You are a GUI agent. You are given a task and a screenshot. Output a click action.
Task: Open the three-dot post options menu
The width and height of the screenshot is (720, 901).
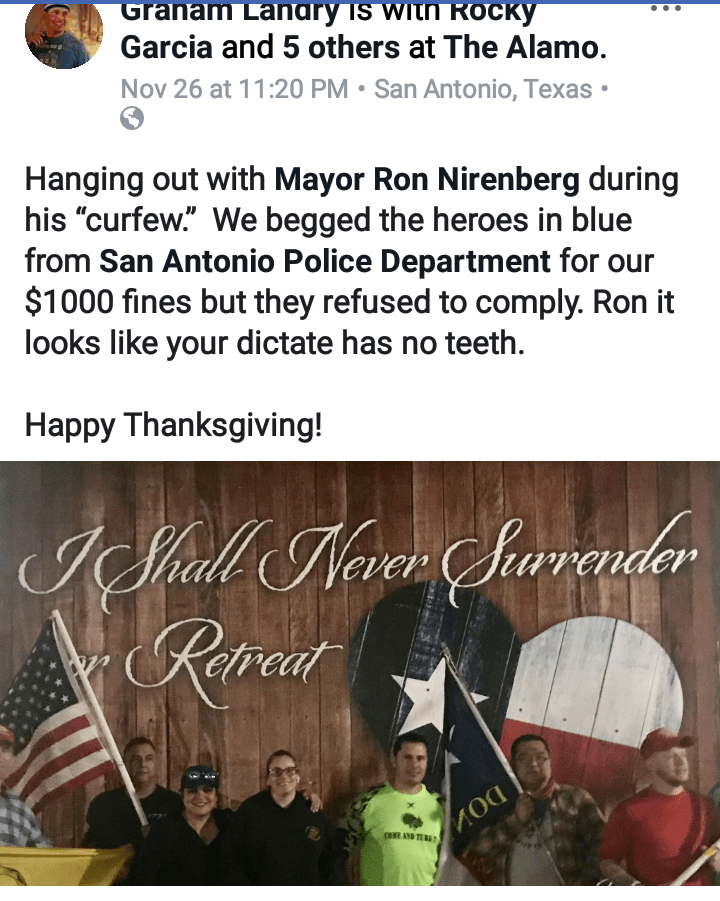(665, 9)
